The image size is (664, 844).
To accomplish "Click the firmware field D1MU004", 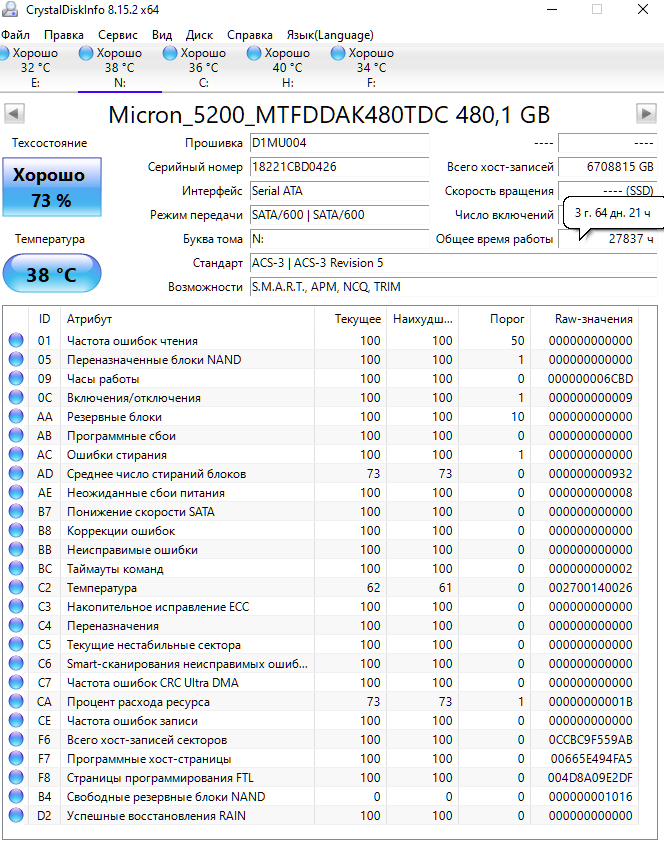I will coord(340,143).
